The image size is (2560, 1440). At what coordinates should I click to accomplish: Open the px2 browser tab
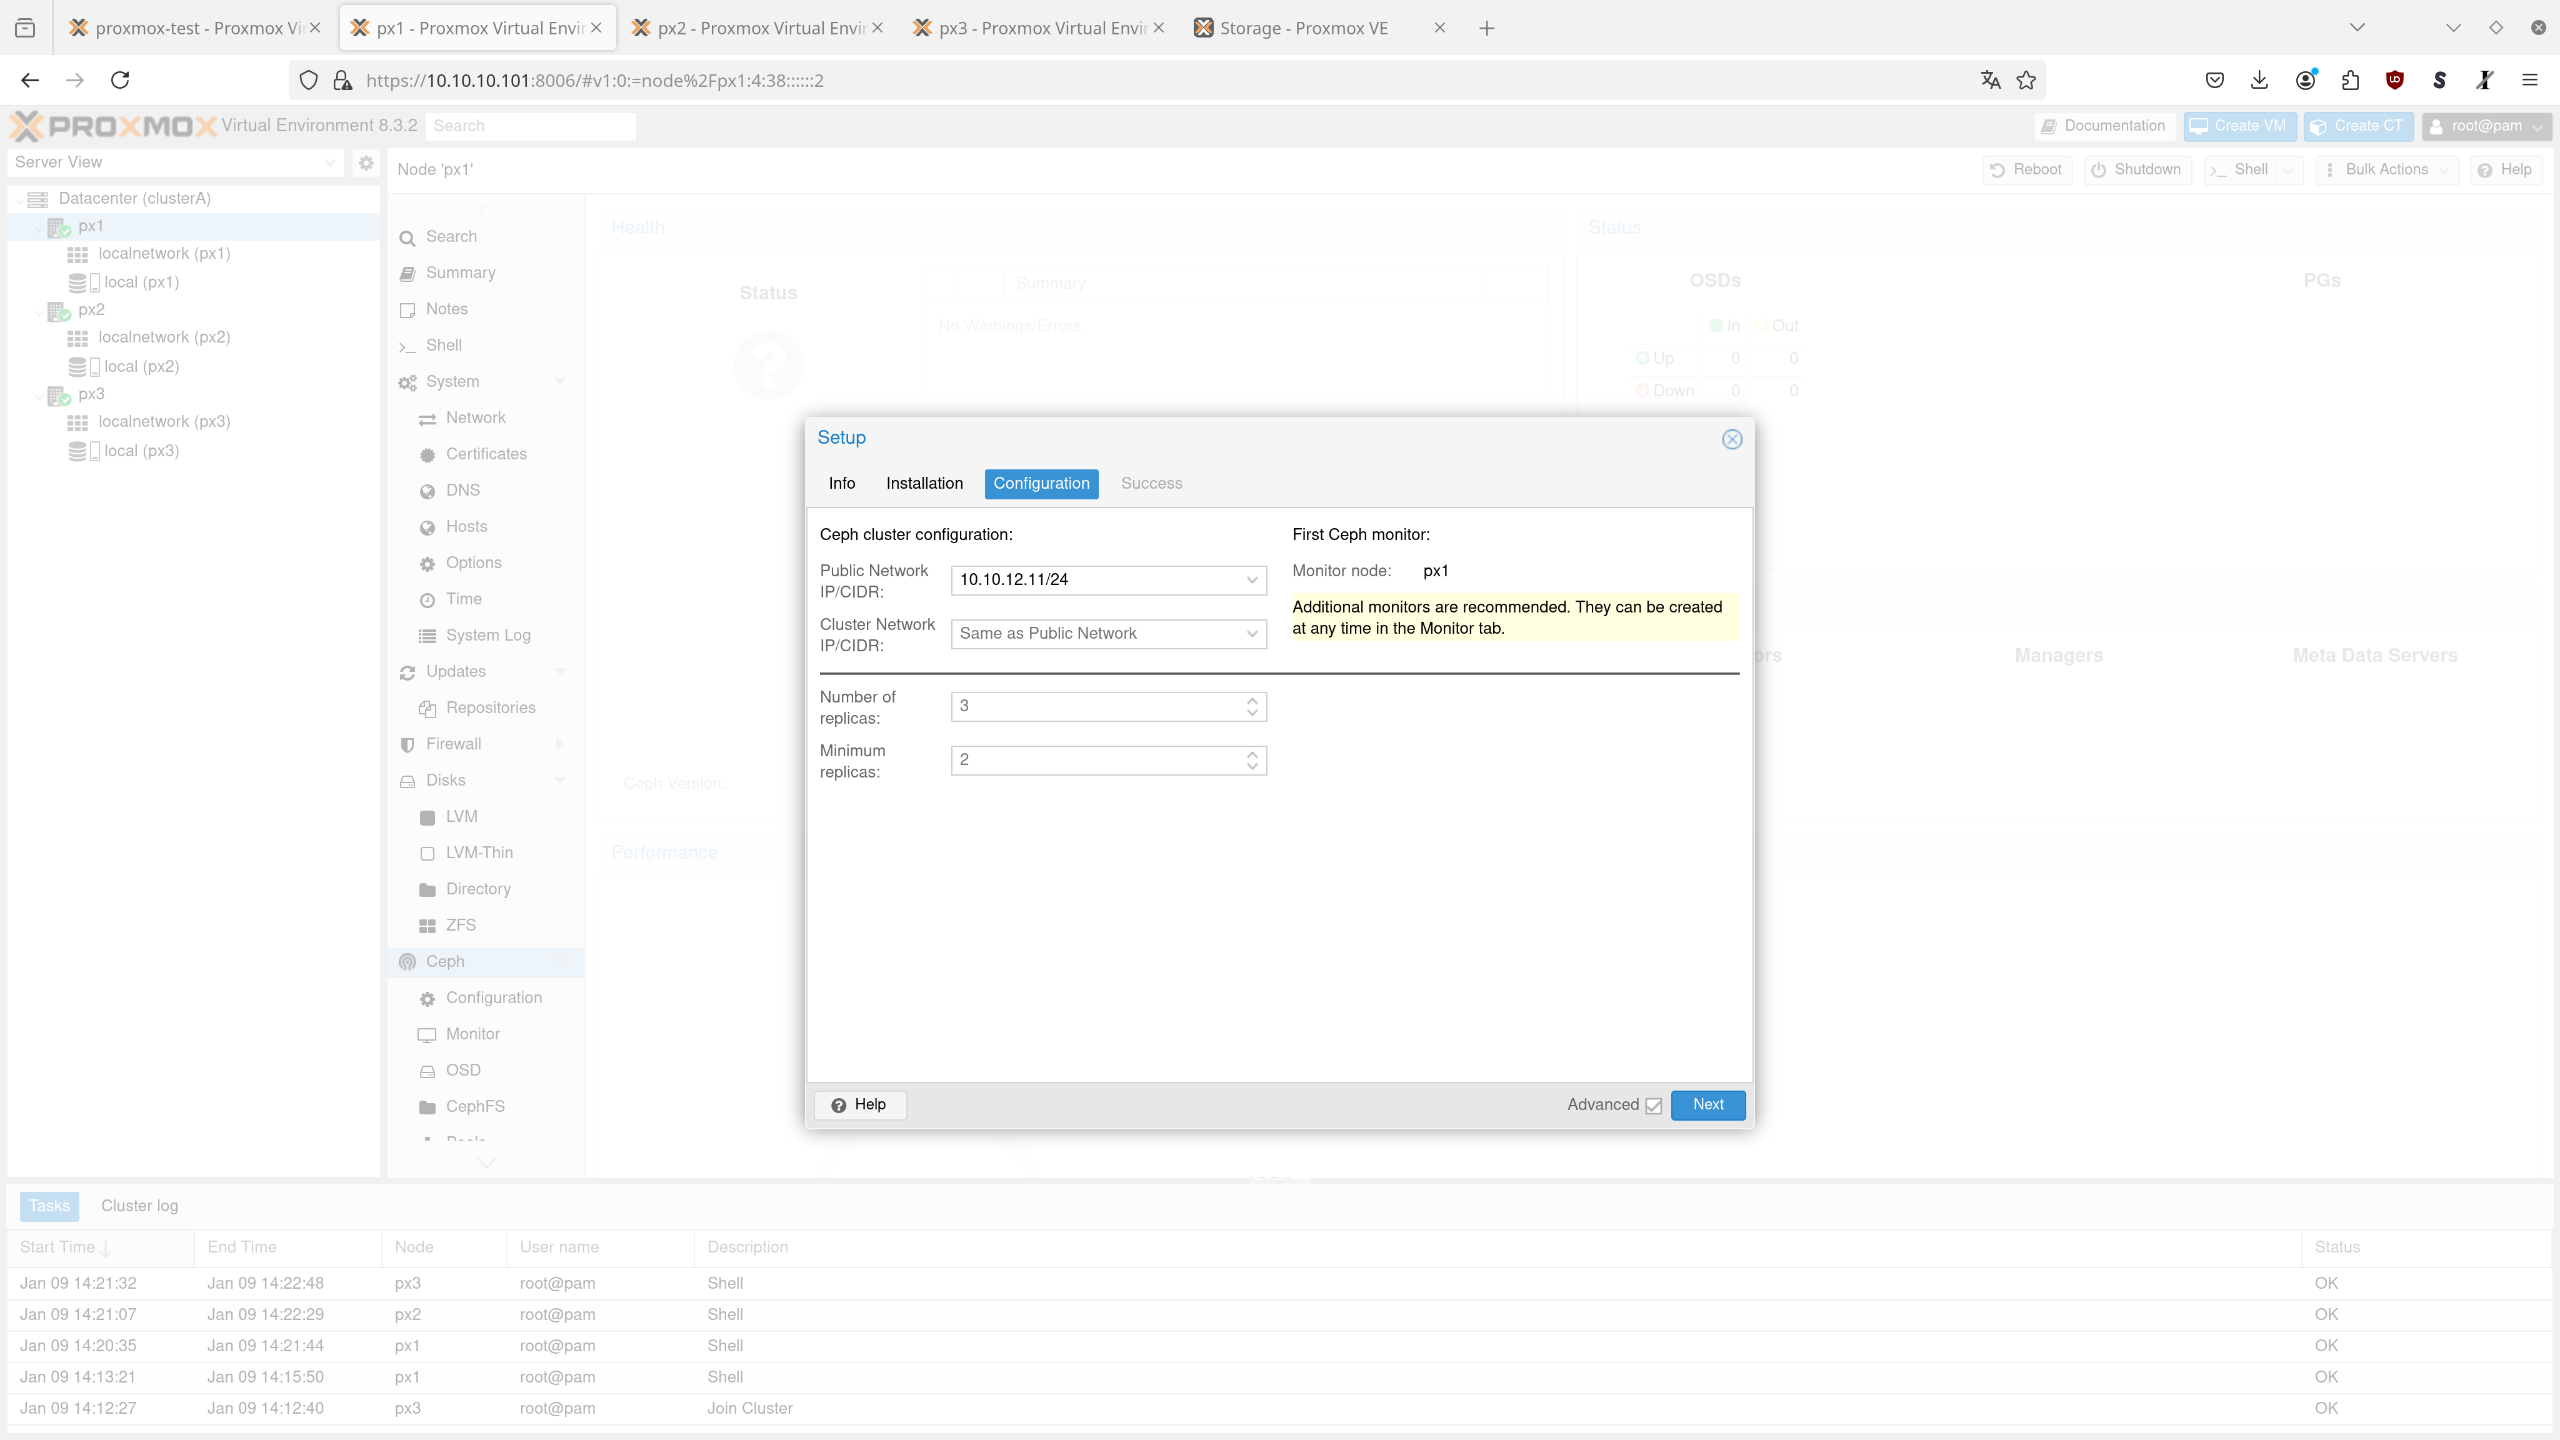click(758, 28)
